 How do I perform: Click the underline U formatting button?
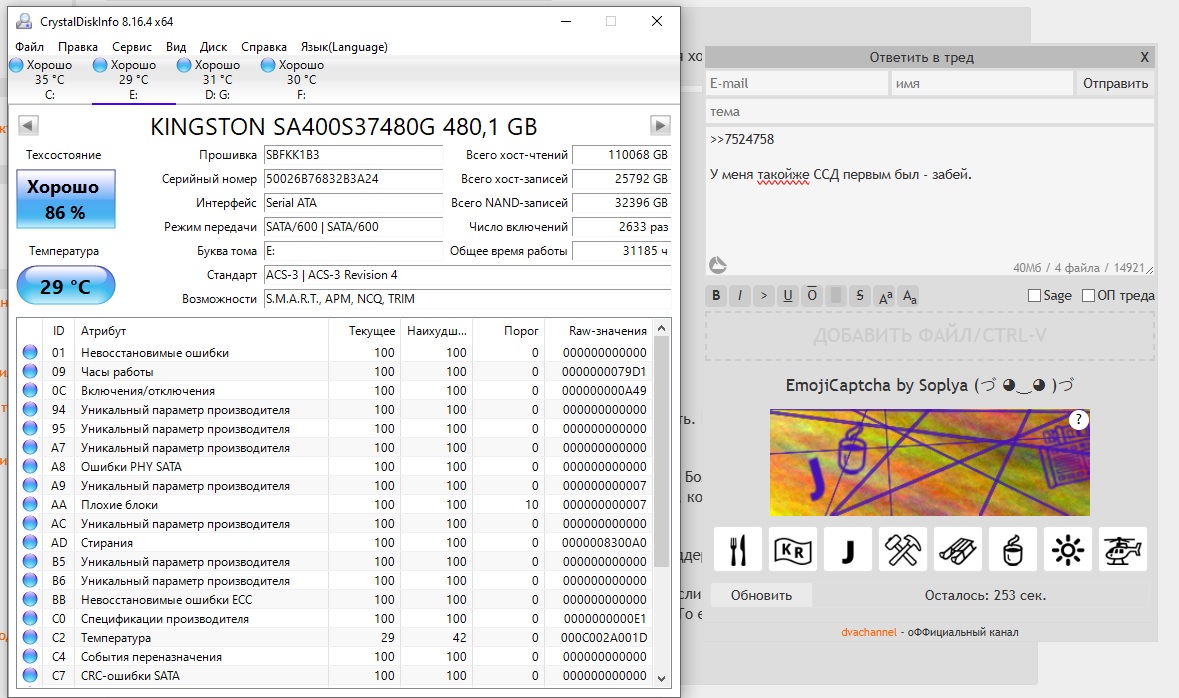[x=788, y=295]
